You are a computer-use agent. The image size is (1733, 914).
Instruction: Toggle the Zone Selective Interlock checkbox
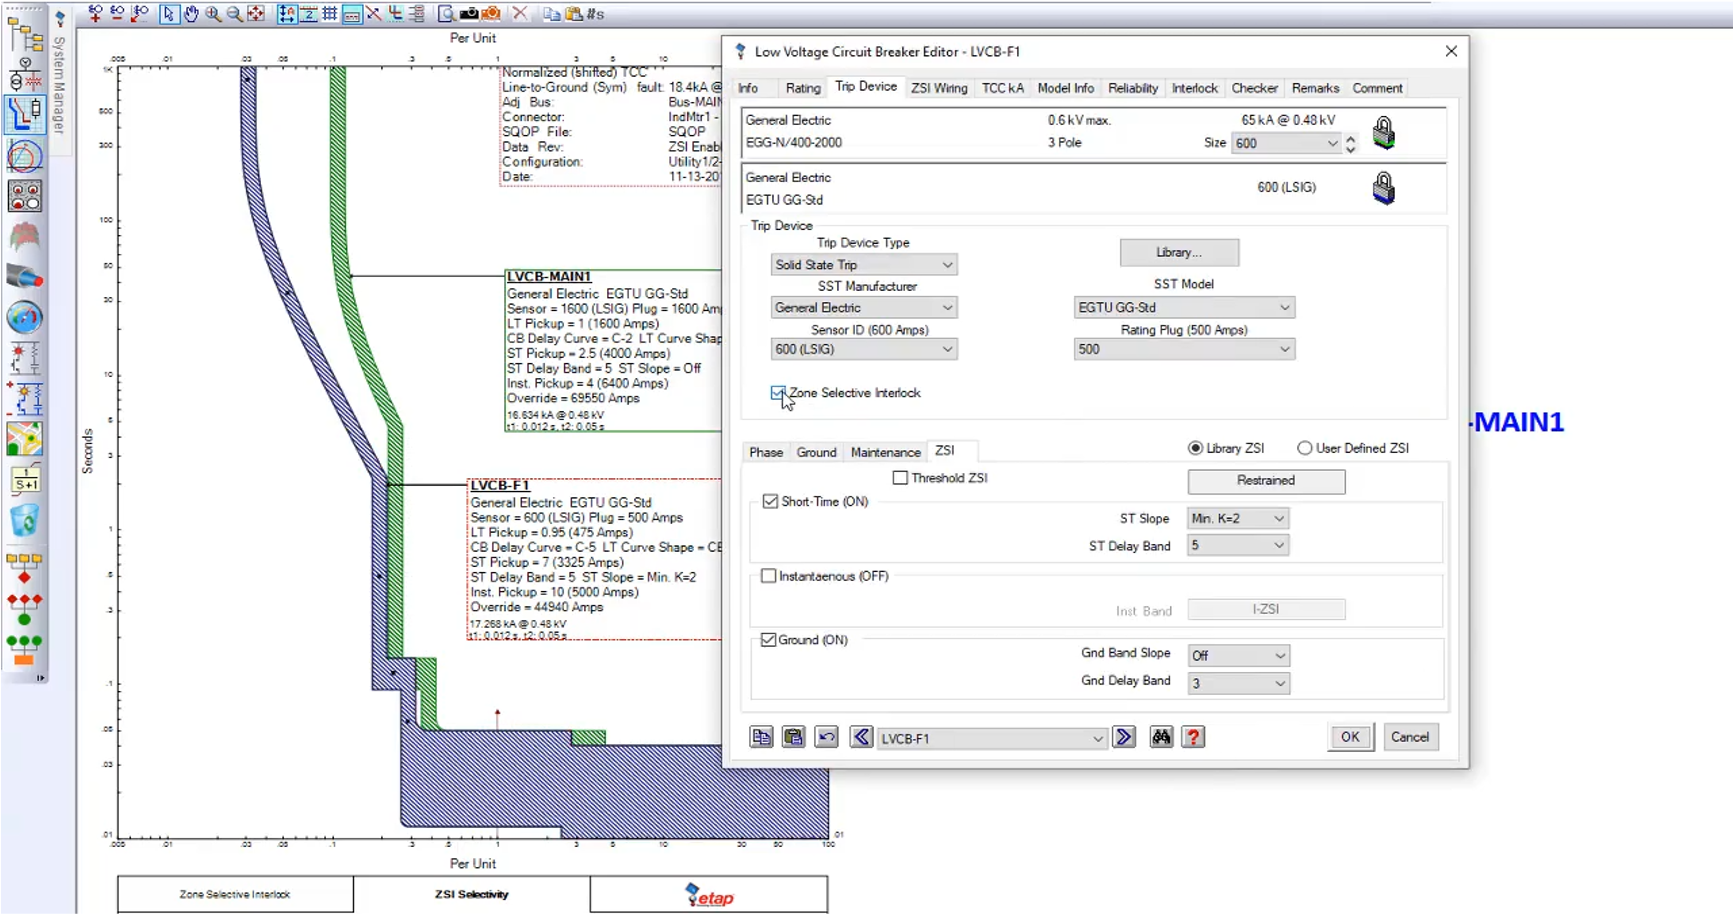point(778,393)
